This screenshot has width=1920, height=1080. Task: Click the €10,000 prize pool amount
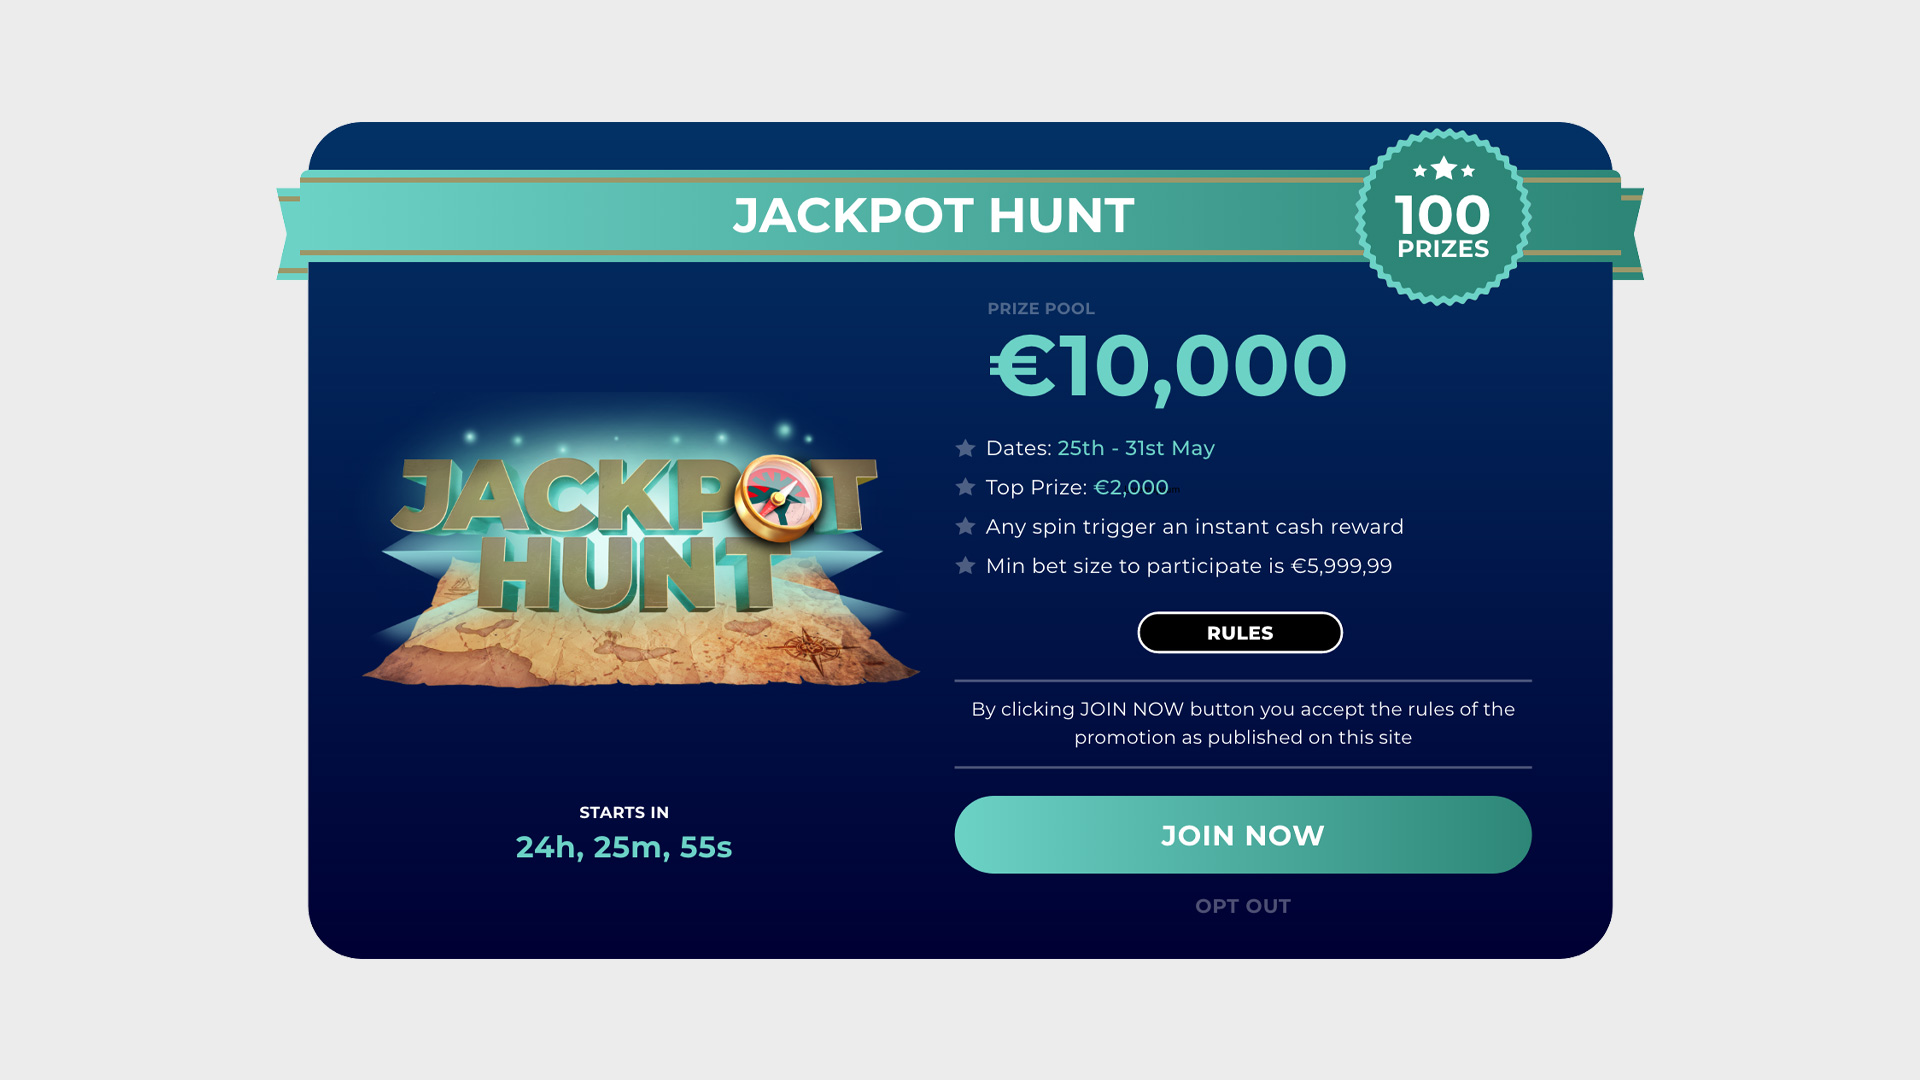pos(1168,366)
